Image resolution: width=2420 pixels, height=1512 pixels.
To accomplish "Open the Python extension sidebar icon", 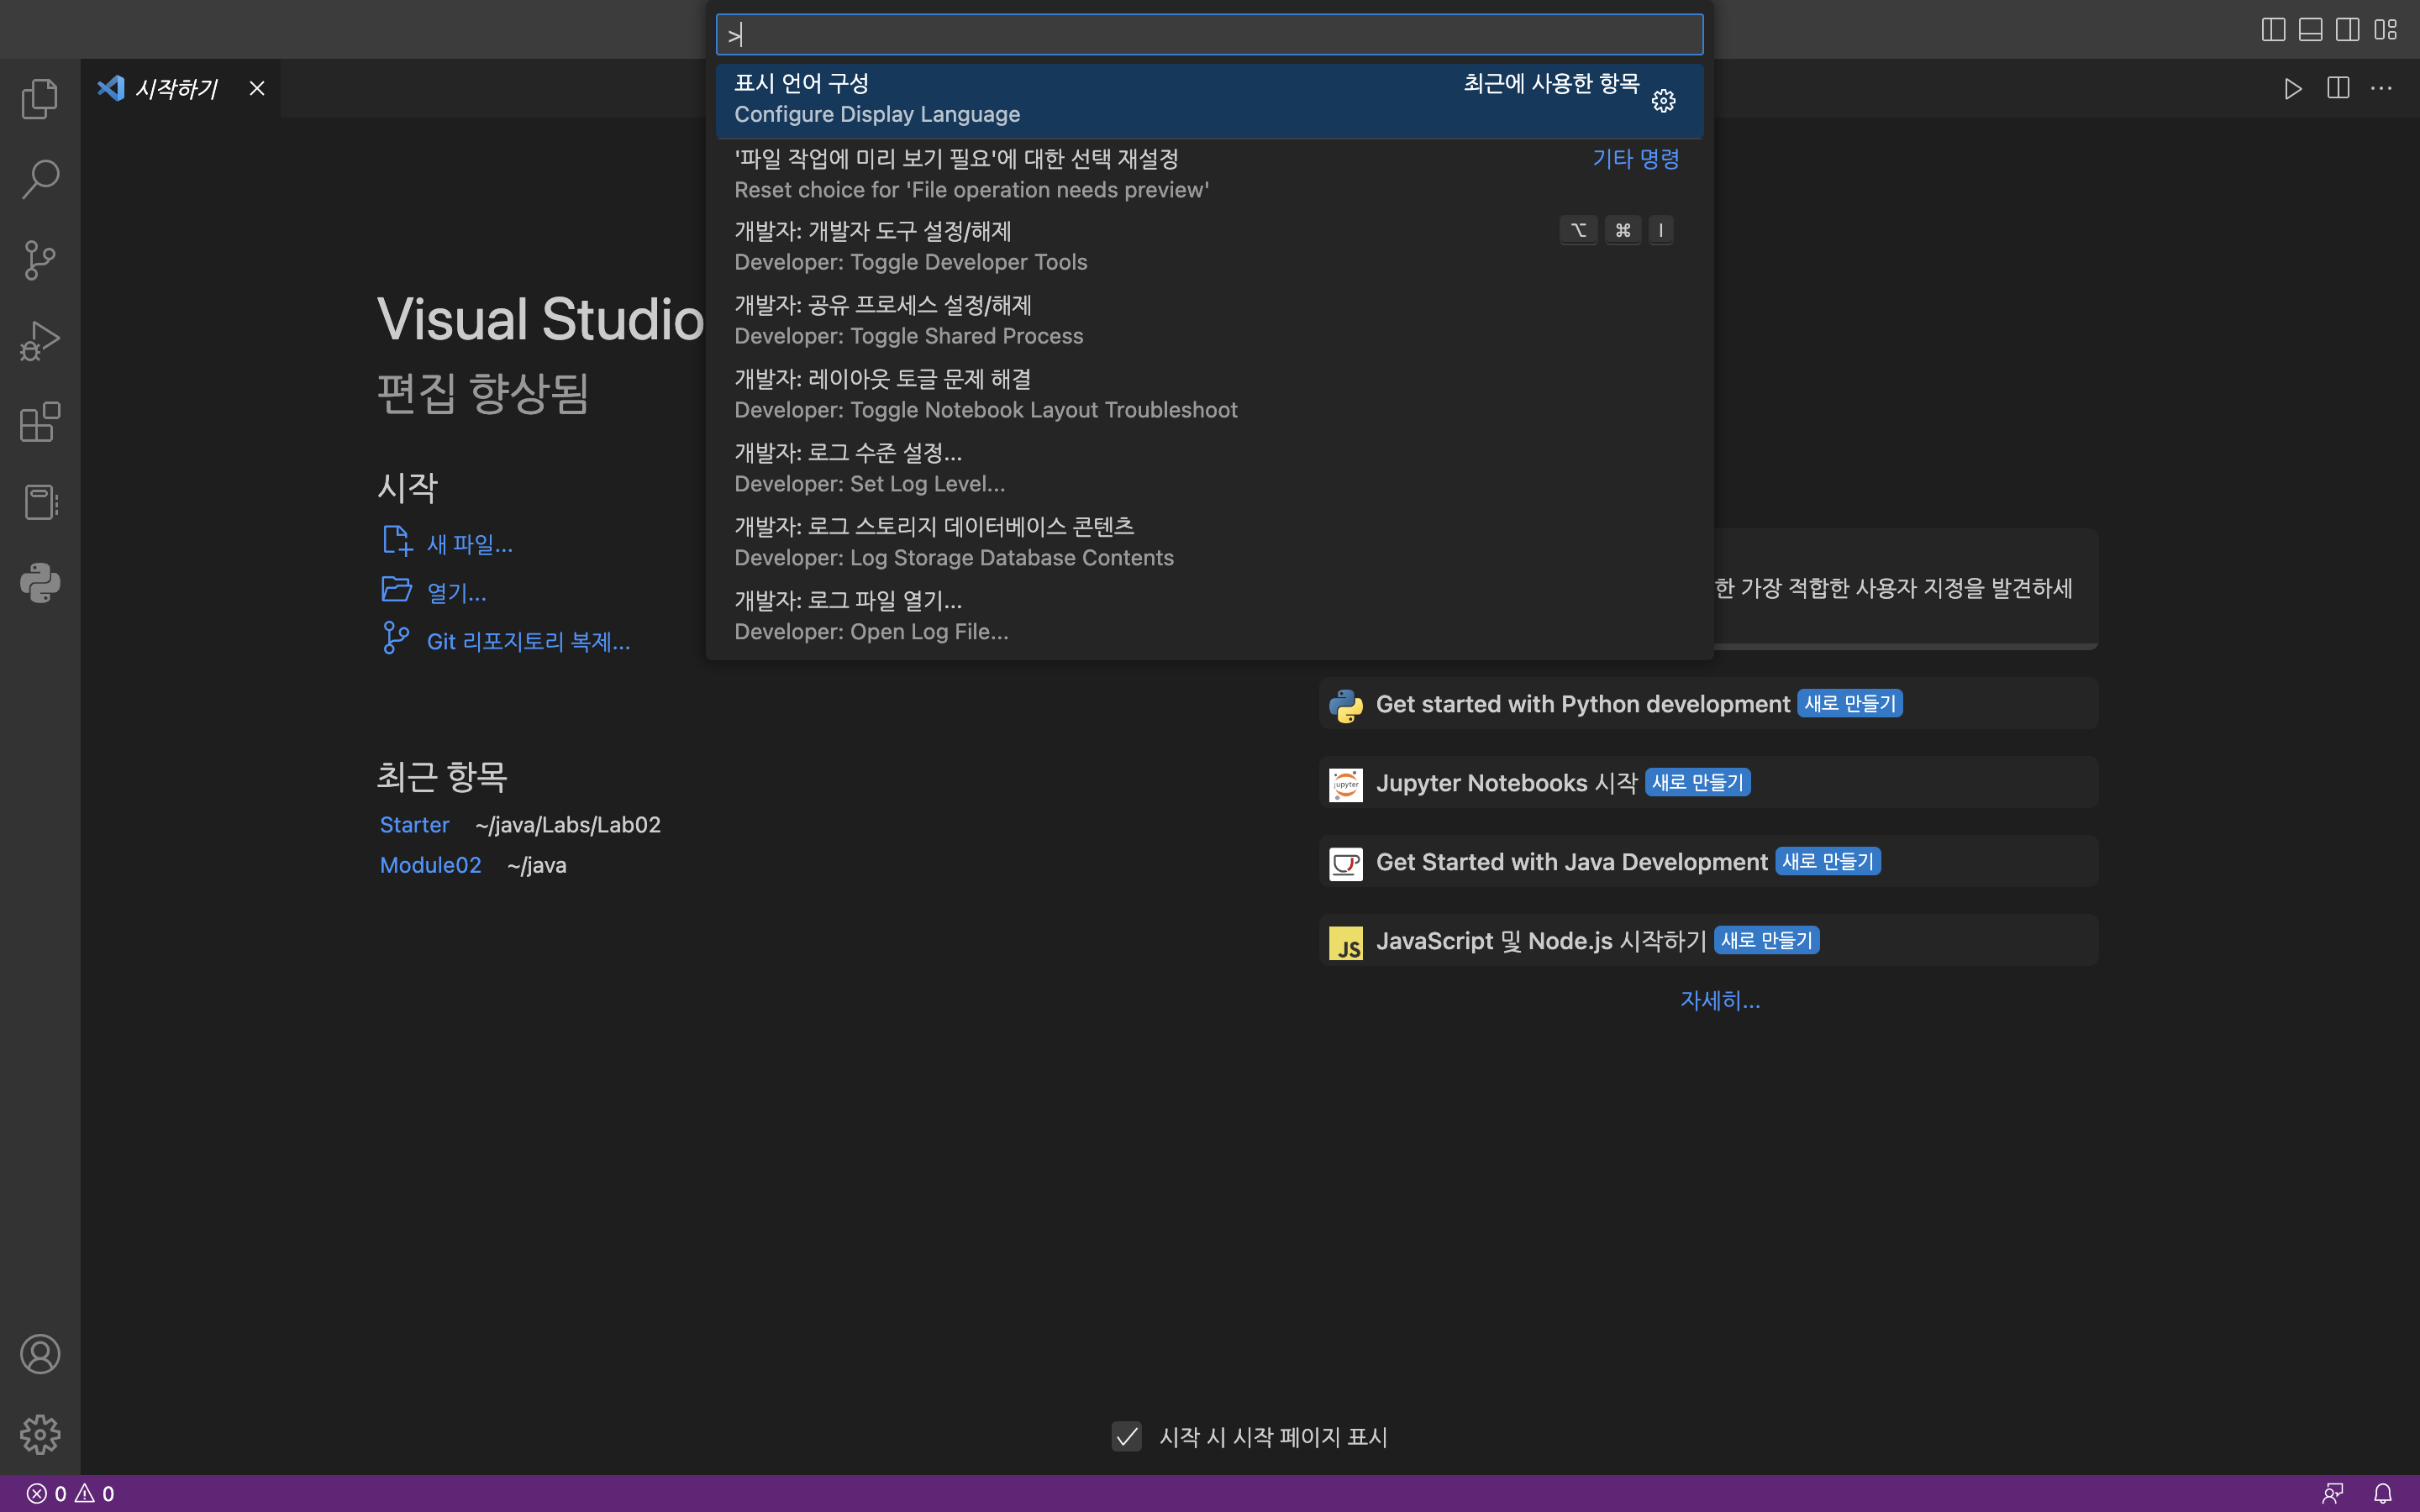I will (x=40, y=583).
